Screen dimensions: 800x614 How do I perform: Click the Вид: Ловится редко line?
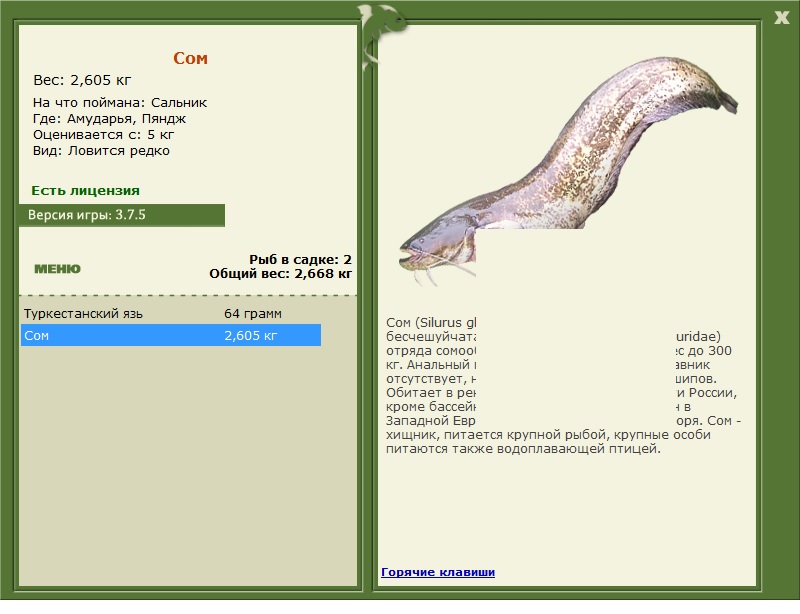point(101,151)
